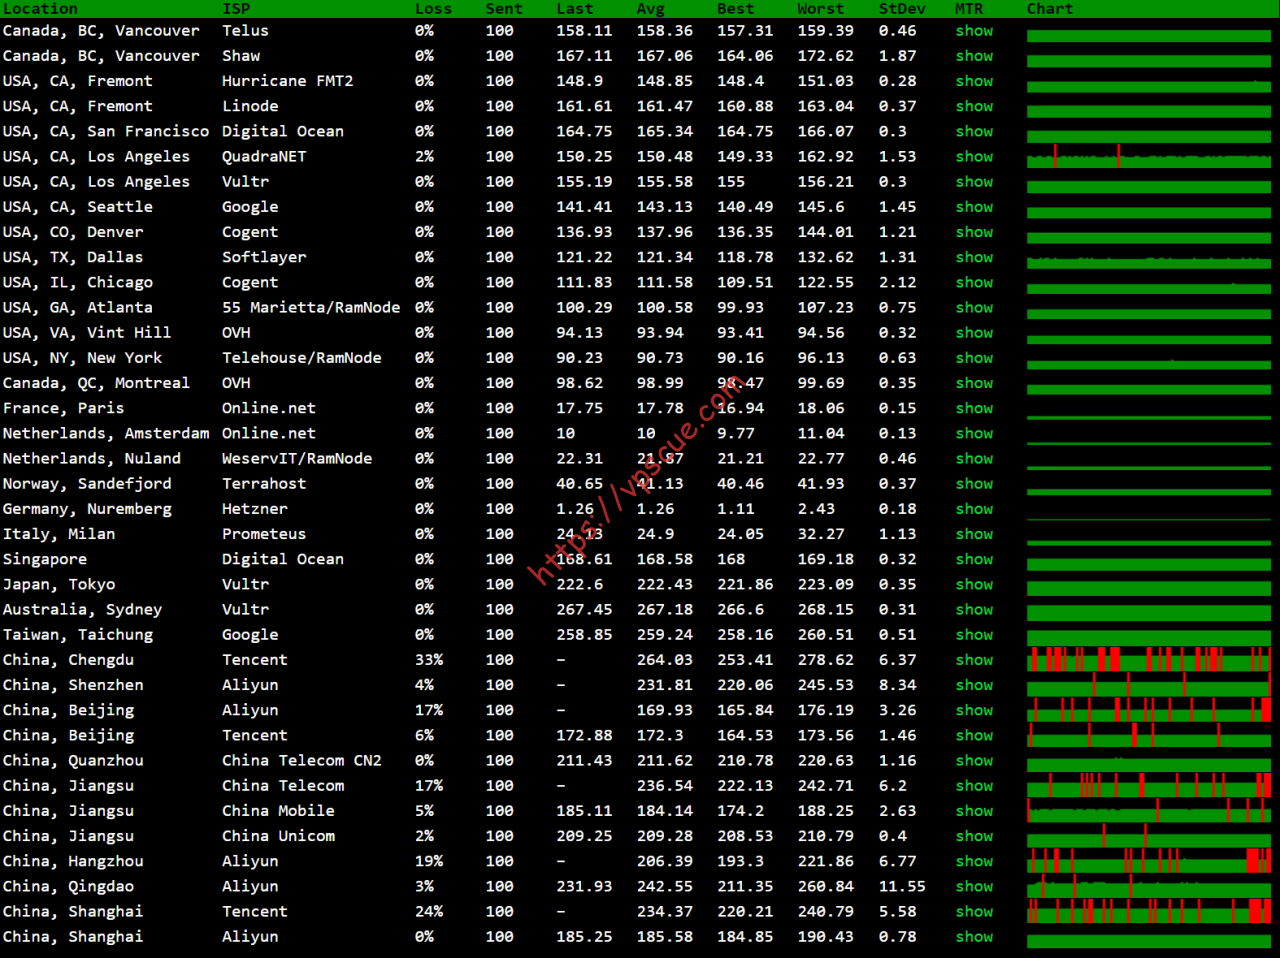Select the Taiwan, Taichung location cell
Screen dimensions: 1280x958
[x=78, y=635]
